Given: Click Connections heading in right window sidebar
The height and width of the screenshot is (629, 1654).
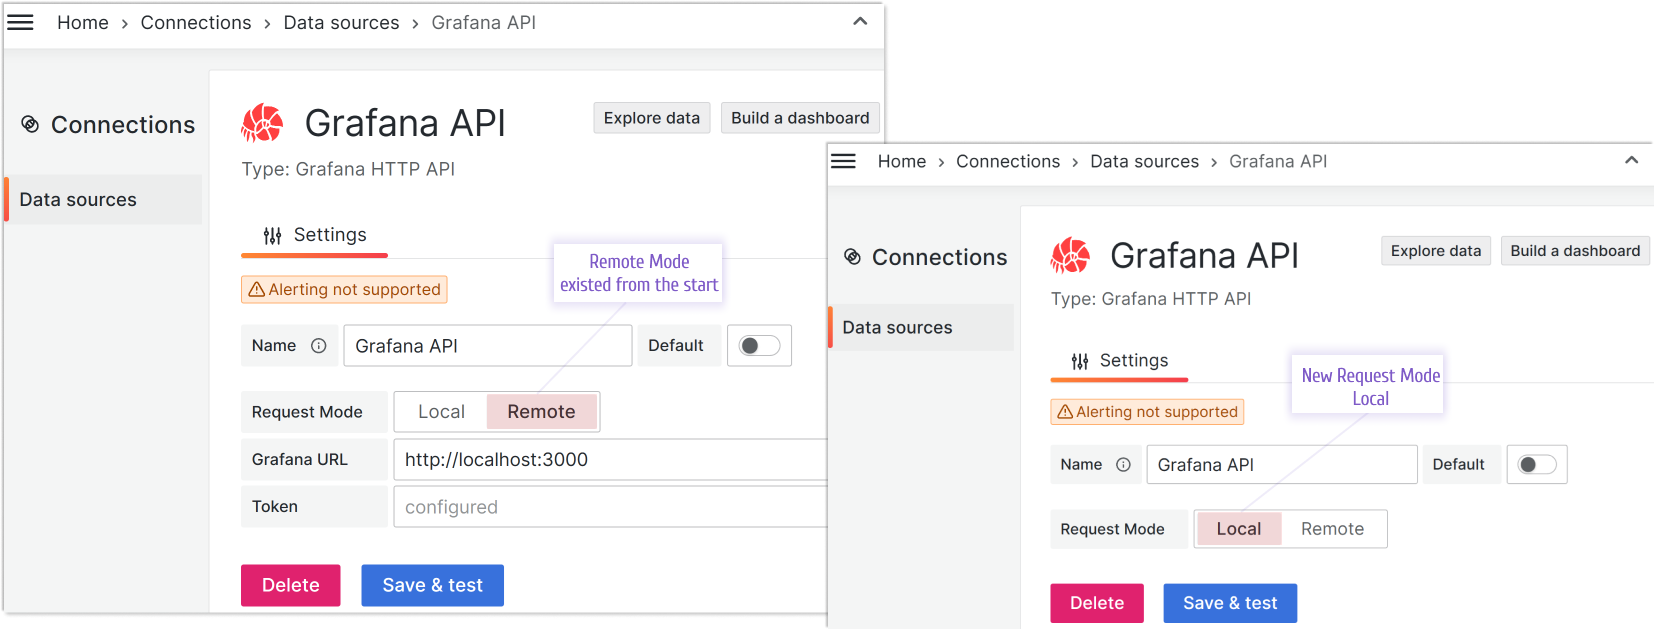Looking at the screenshot, I should tap(940, 258).
